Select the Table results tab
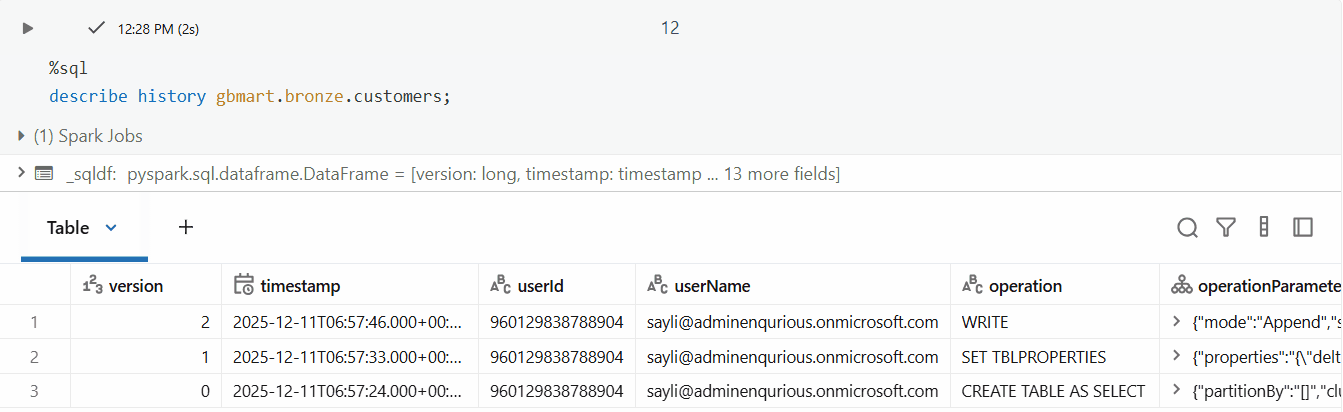Viewport: 1343px width, 412px height. tap(68, 228)
